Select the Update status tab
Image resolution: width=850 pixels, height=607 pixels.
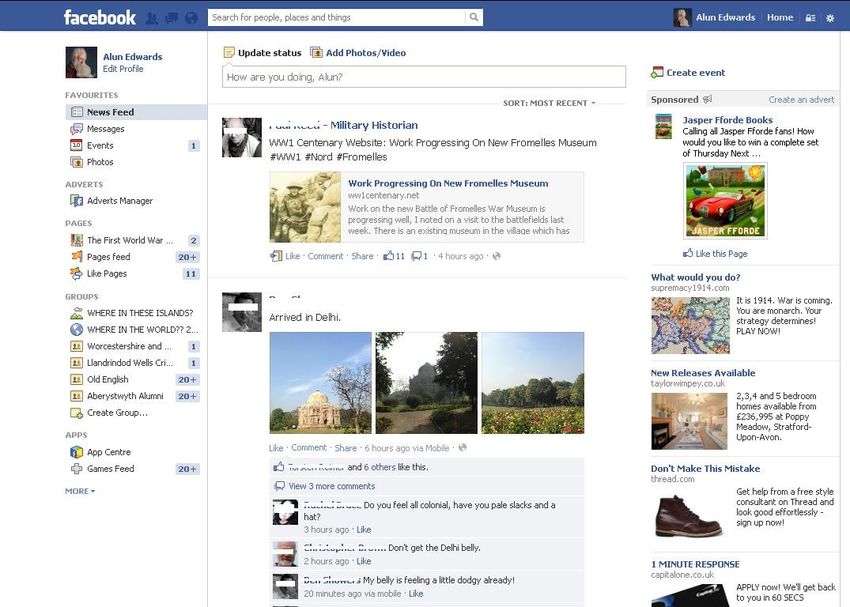[x=263, y=53]
